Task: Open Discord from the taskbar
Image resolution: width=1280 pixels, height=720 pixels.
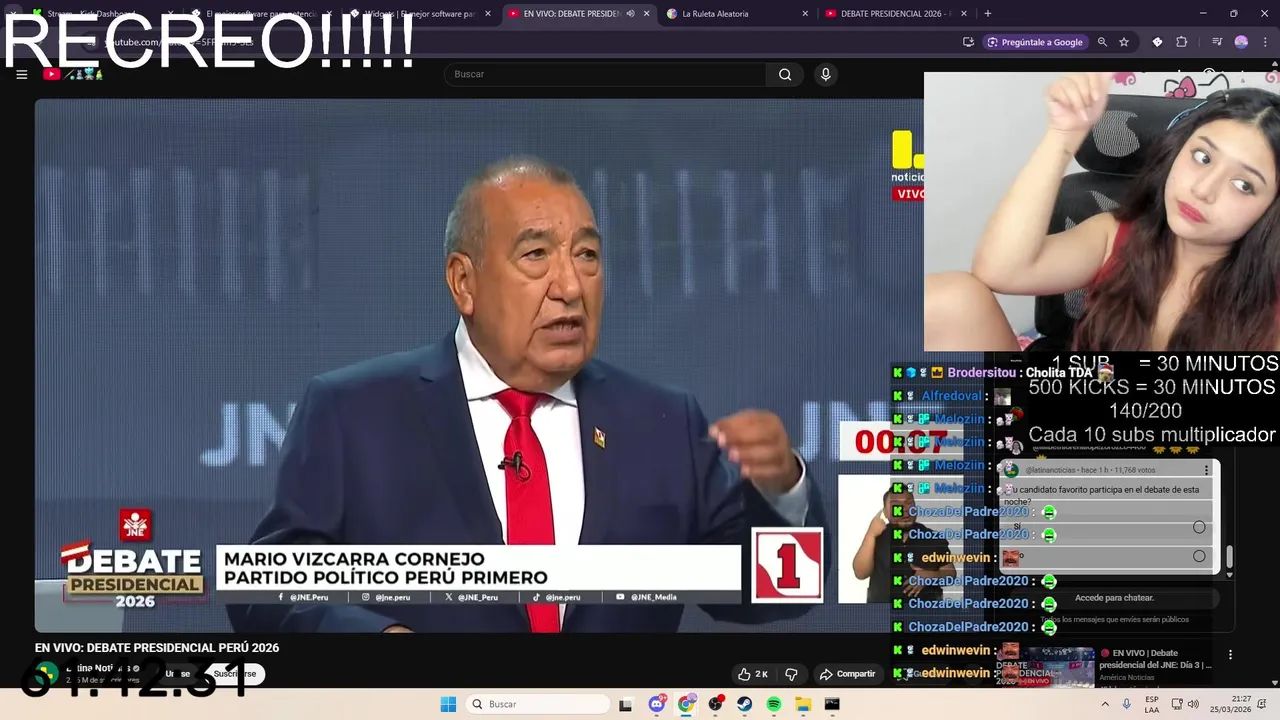Action: [x=657, y=704]
